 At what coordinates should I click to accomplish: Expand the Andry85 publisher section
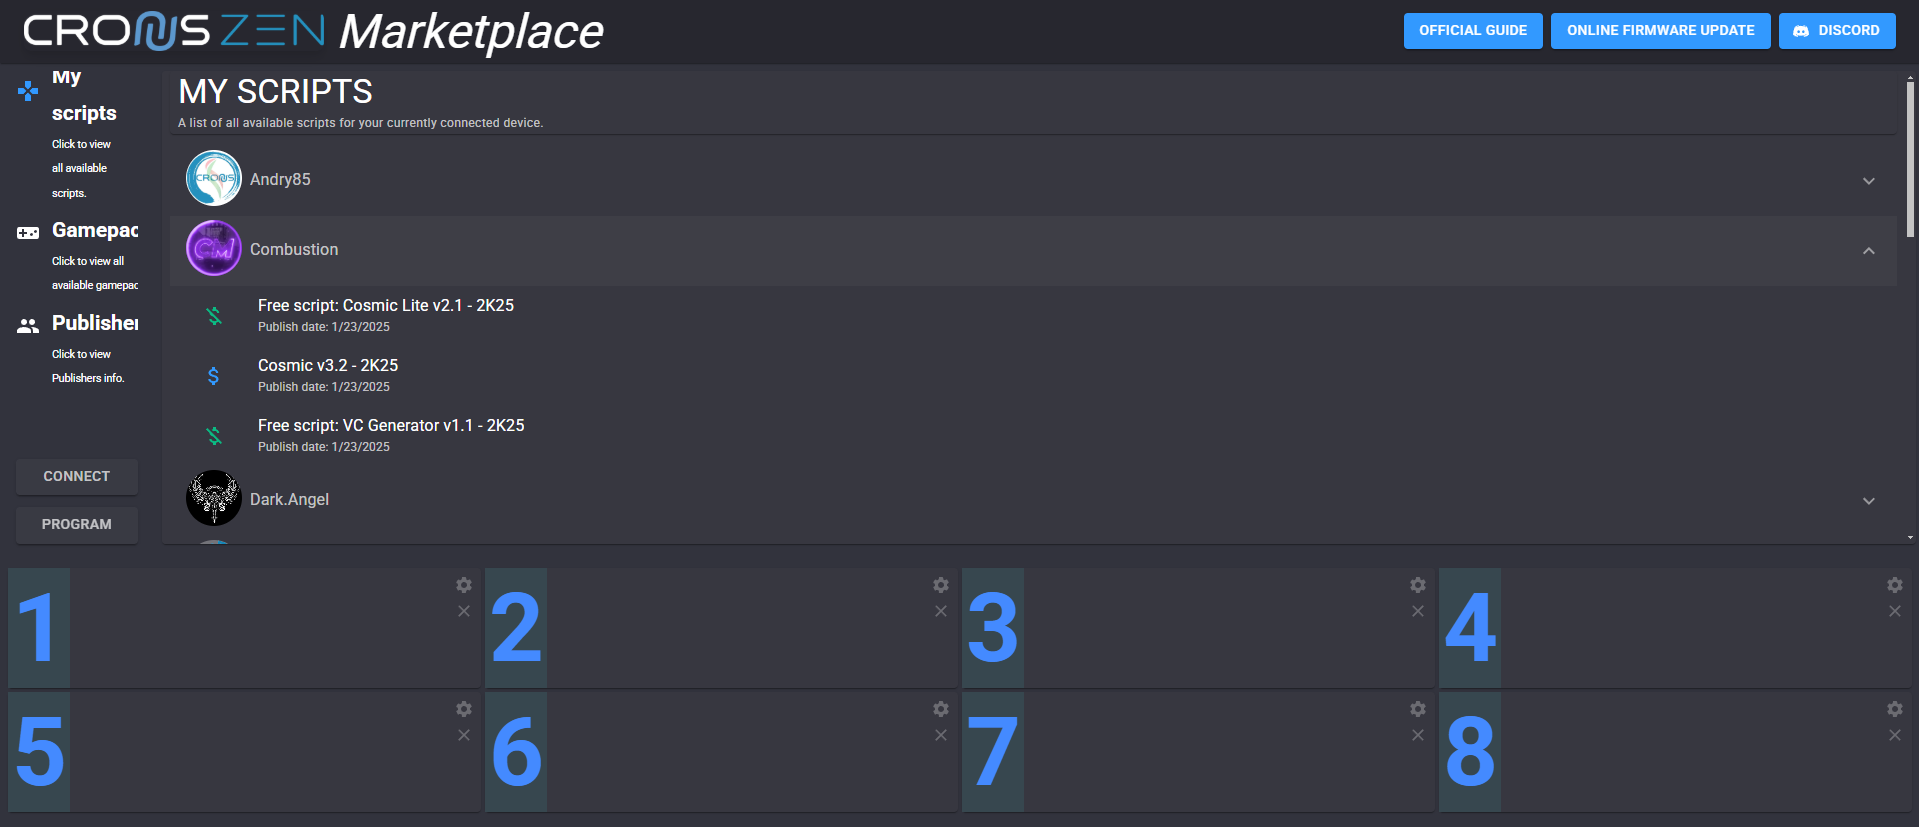(1868, 181)
